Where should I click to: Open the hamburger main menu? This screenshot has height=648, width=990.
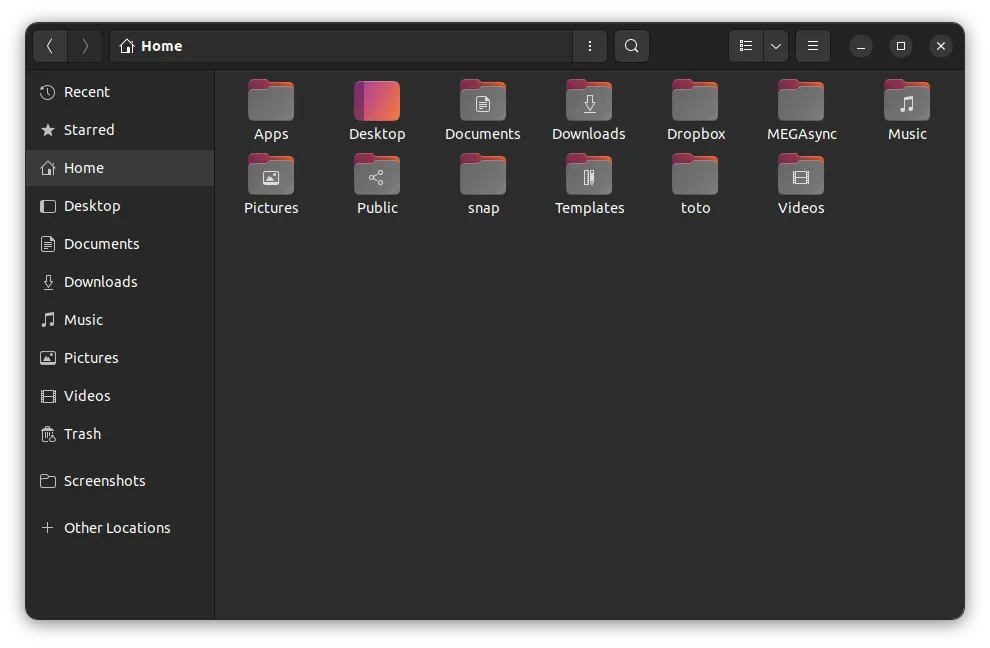(813, 46)
